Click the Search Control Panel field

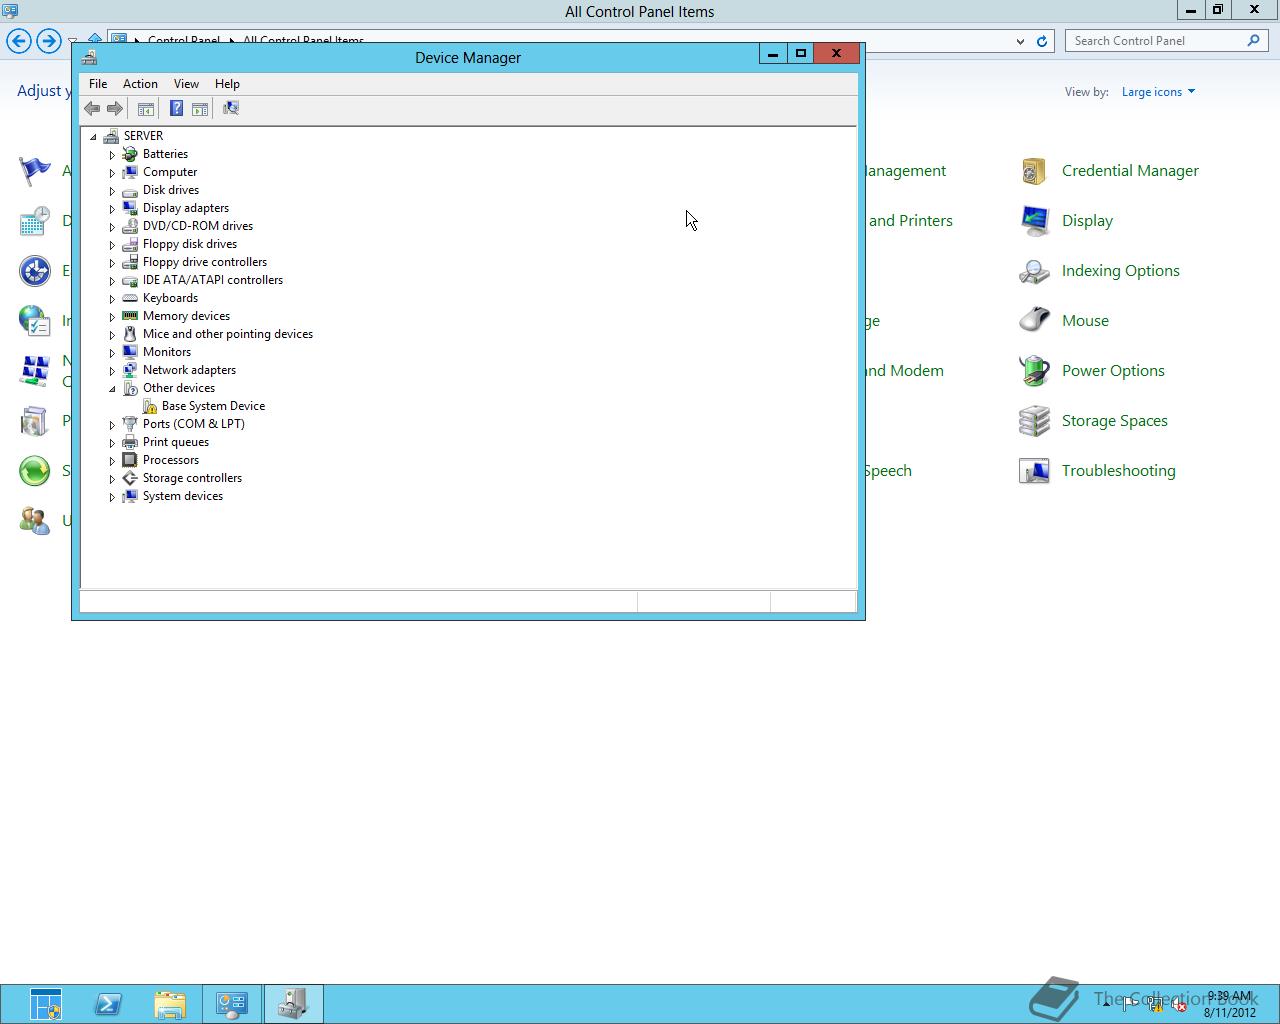[1166, 41]
